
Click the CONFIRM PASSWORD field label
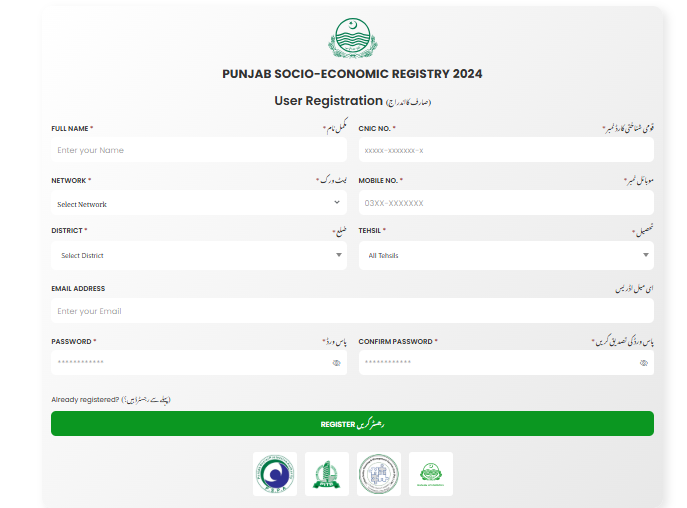[x=396, y=341]
